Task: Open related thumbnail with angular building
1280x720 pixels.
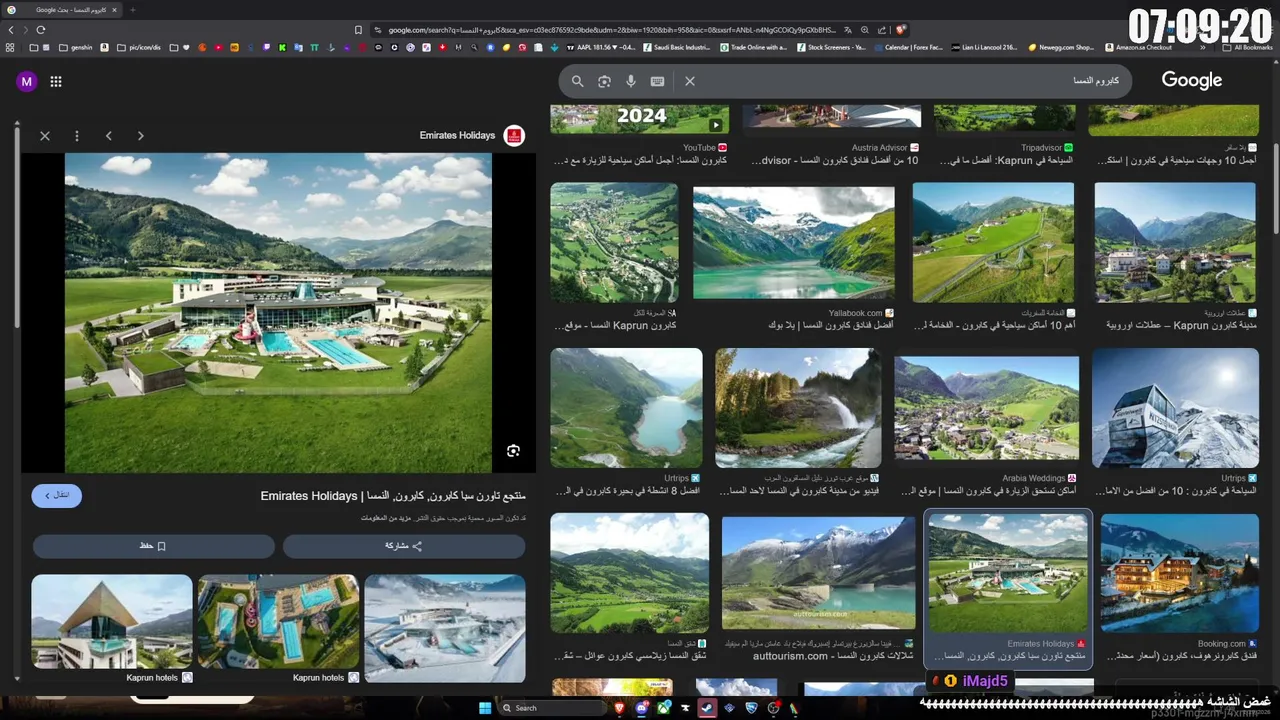Action: point(112,621)
